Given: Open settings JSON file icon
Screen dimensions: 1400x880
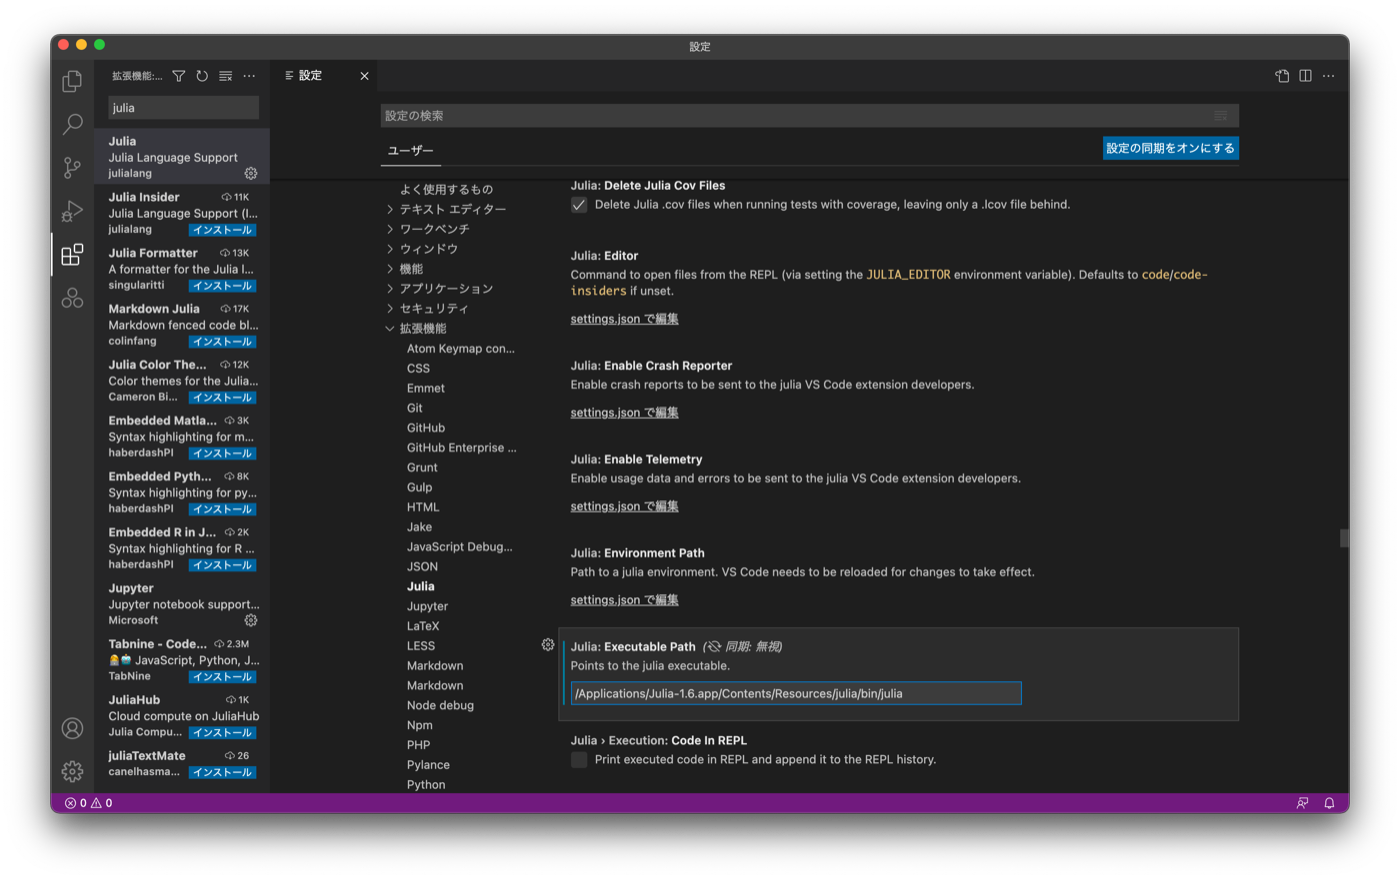Looking at the screenshot, I should pos(1282,76).
